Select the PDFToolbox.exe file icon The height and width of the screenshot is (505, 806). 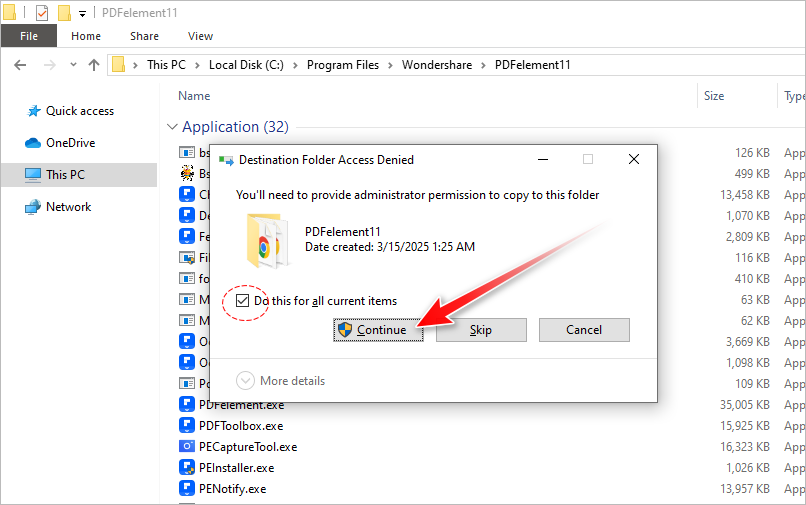[x=187, y=426]
